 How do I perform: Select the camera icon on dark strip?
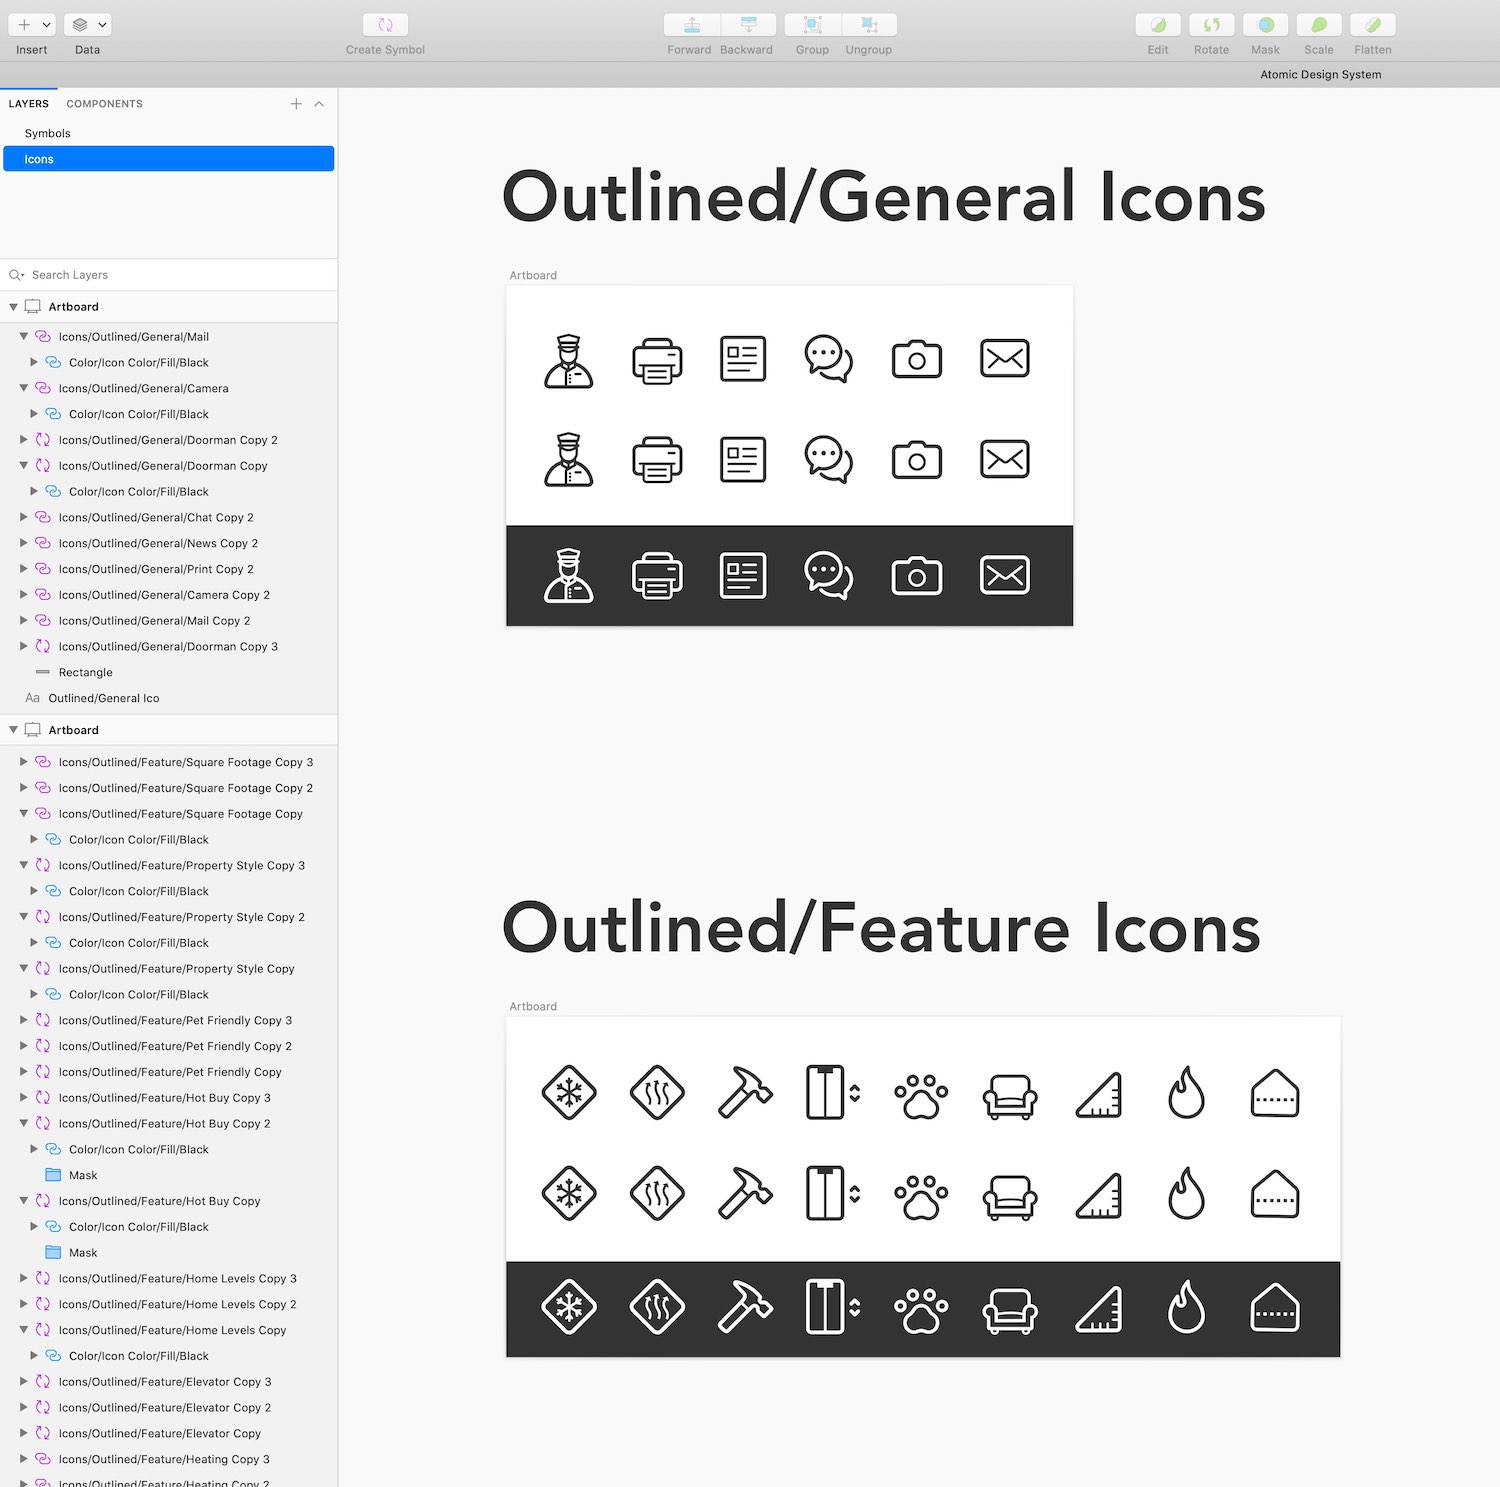click(917, 576)
